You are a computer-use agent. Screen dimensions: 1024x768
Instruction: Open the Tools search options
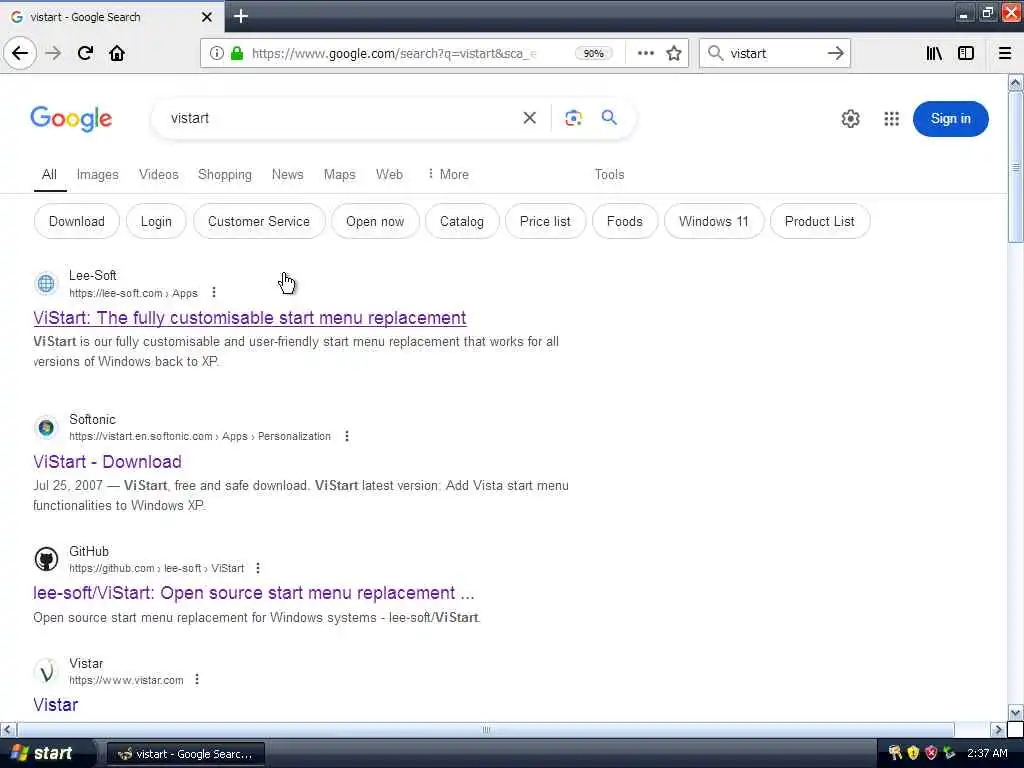(609, 174)
